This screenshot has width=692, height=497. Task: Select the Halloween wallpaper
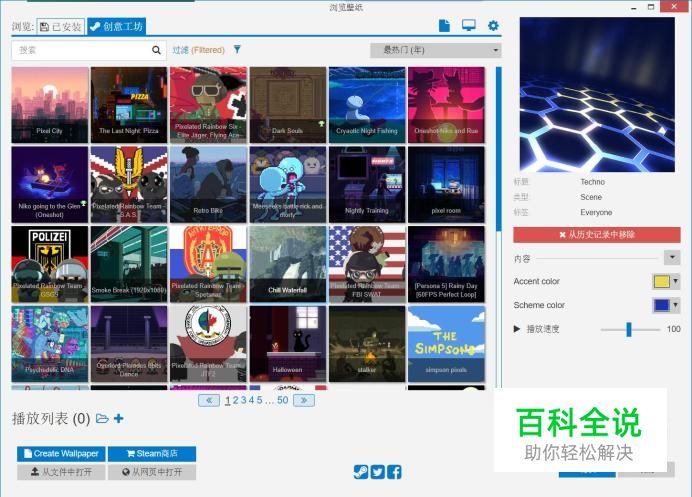coord(288,344)
